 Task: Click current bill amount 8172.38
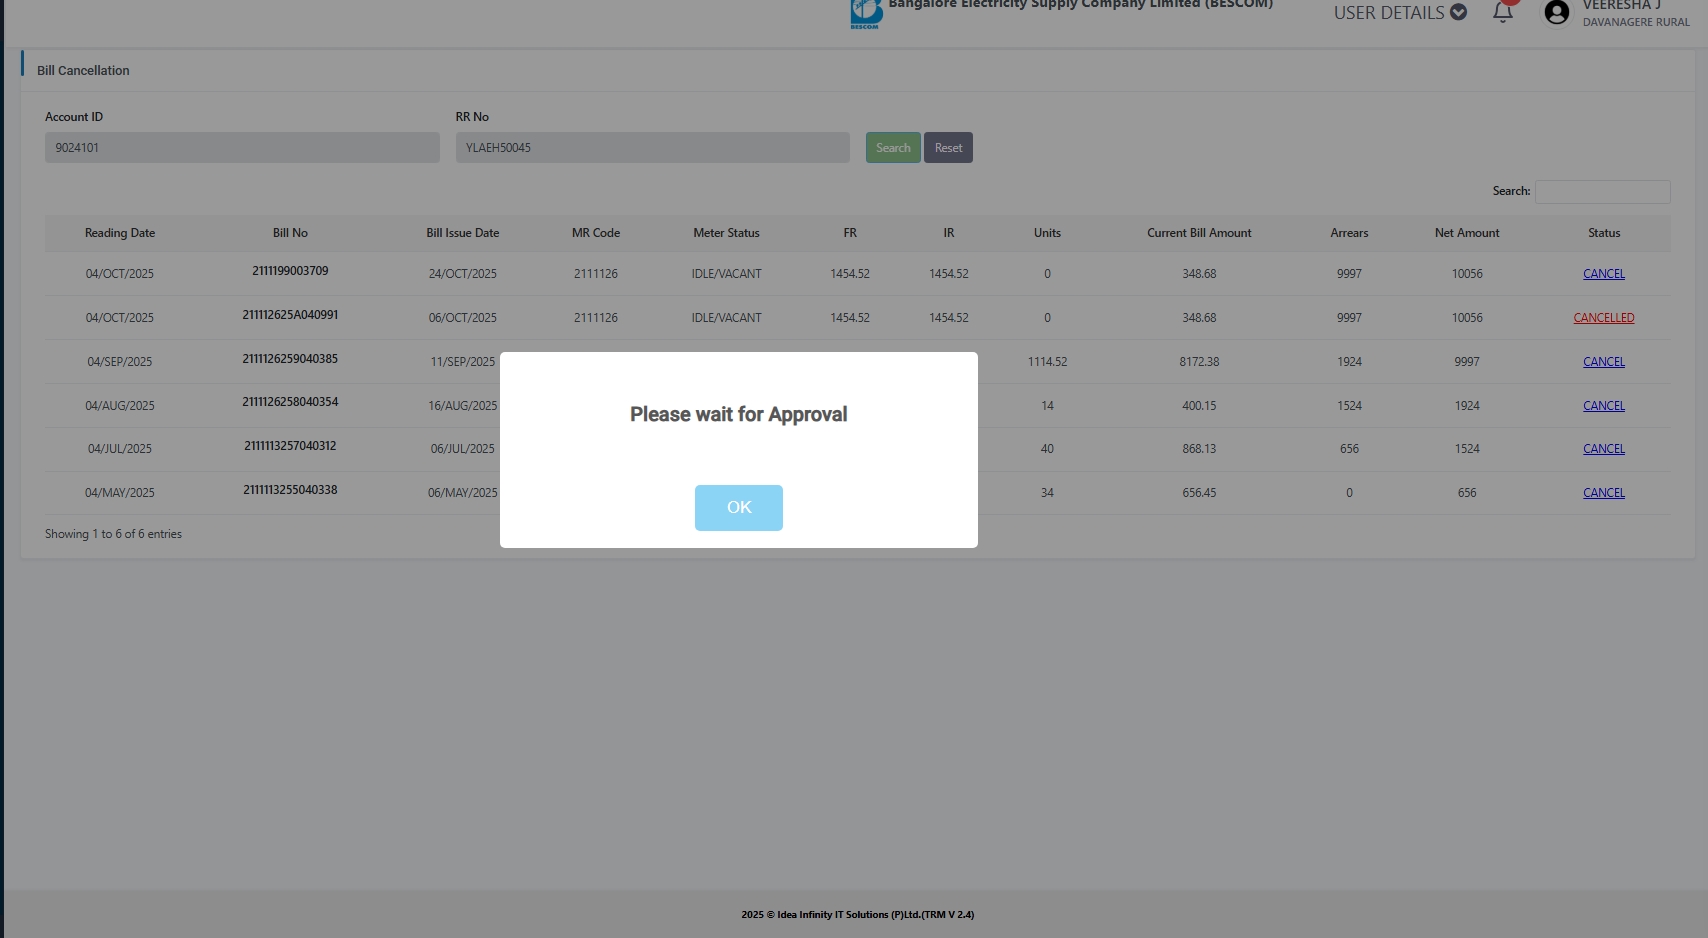coord(1199,362)
